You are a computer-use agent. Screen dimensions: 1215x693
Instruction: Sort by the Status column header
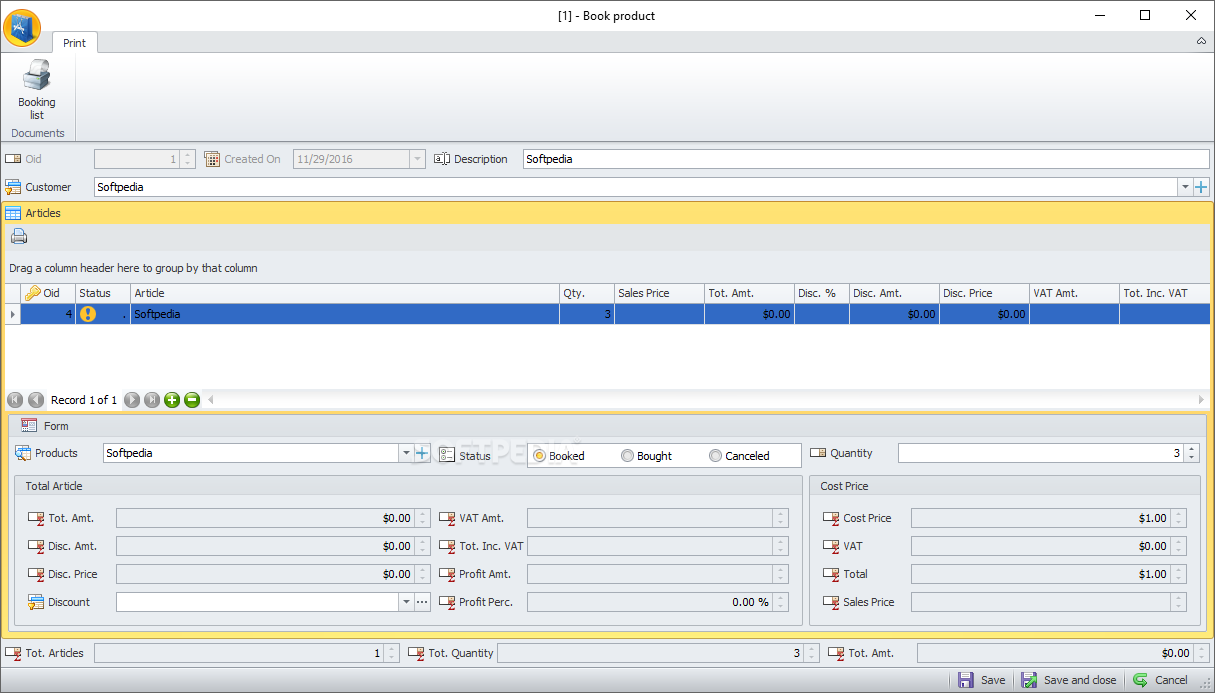pyautogui.click(x=103, y=293)
